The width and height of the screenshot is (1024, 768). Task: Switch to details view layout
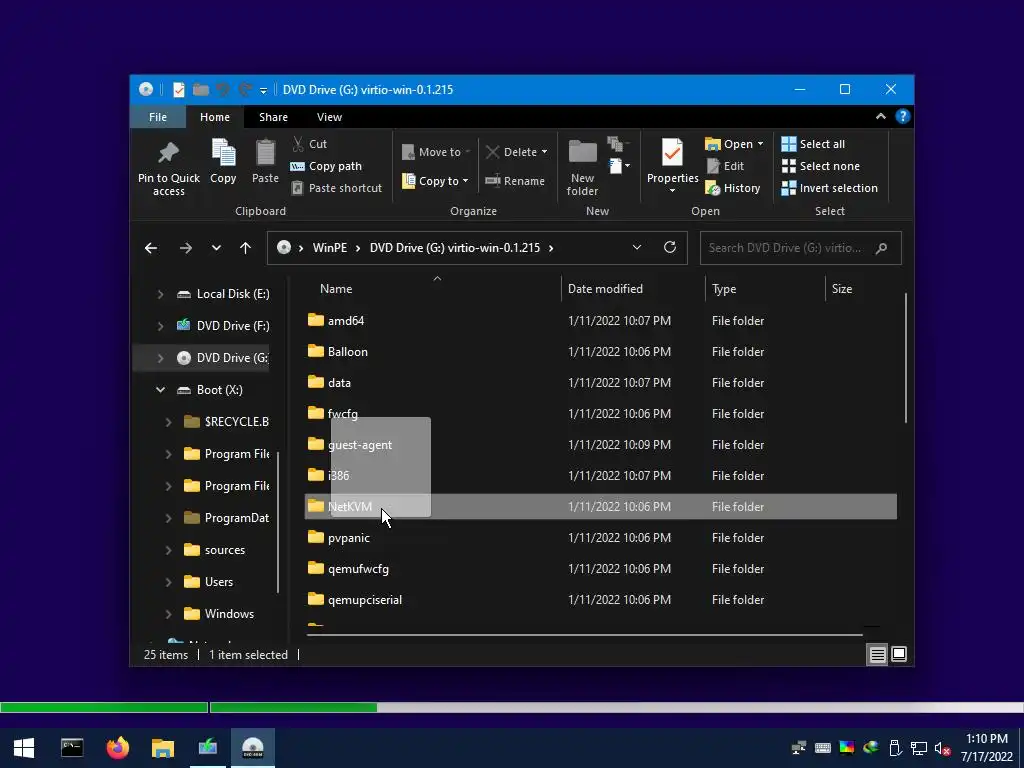pos(877,654)
